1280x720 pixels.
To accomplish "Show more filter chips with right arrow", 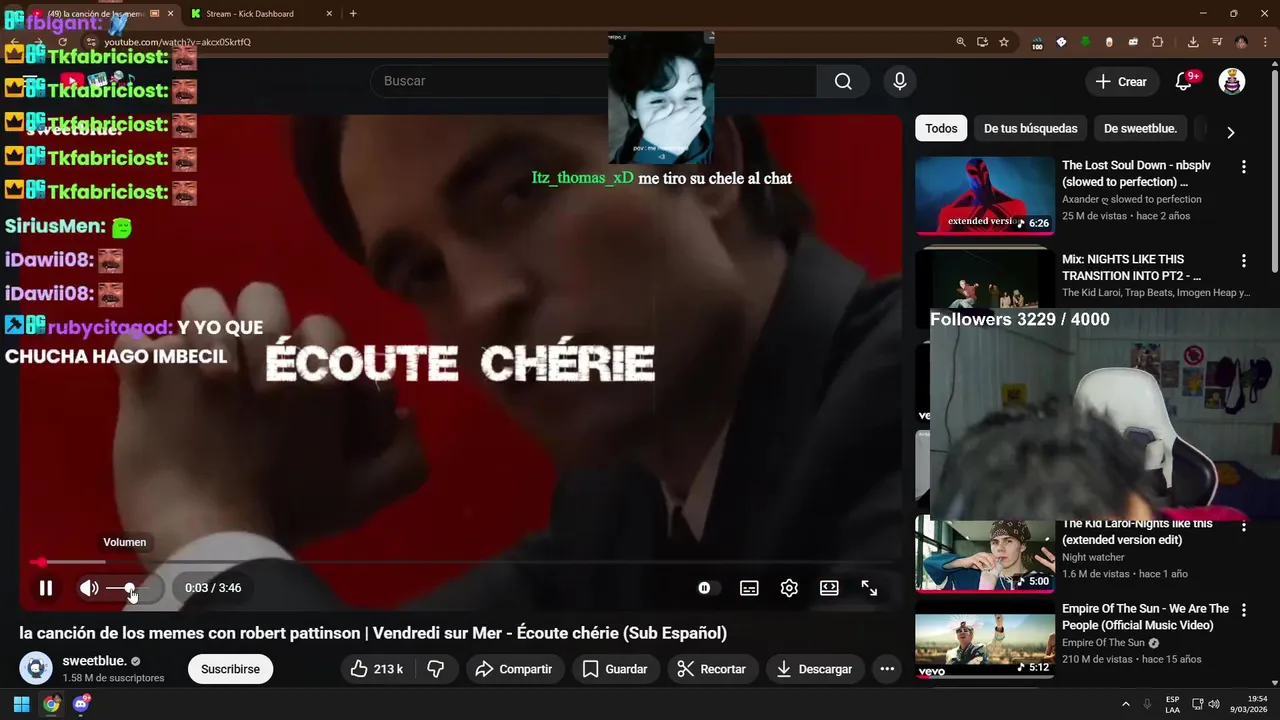I will (x=1230, y=132).
